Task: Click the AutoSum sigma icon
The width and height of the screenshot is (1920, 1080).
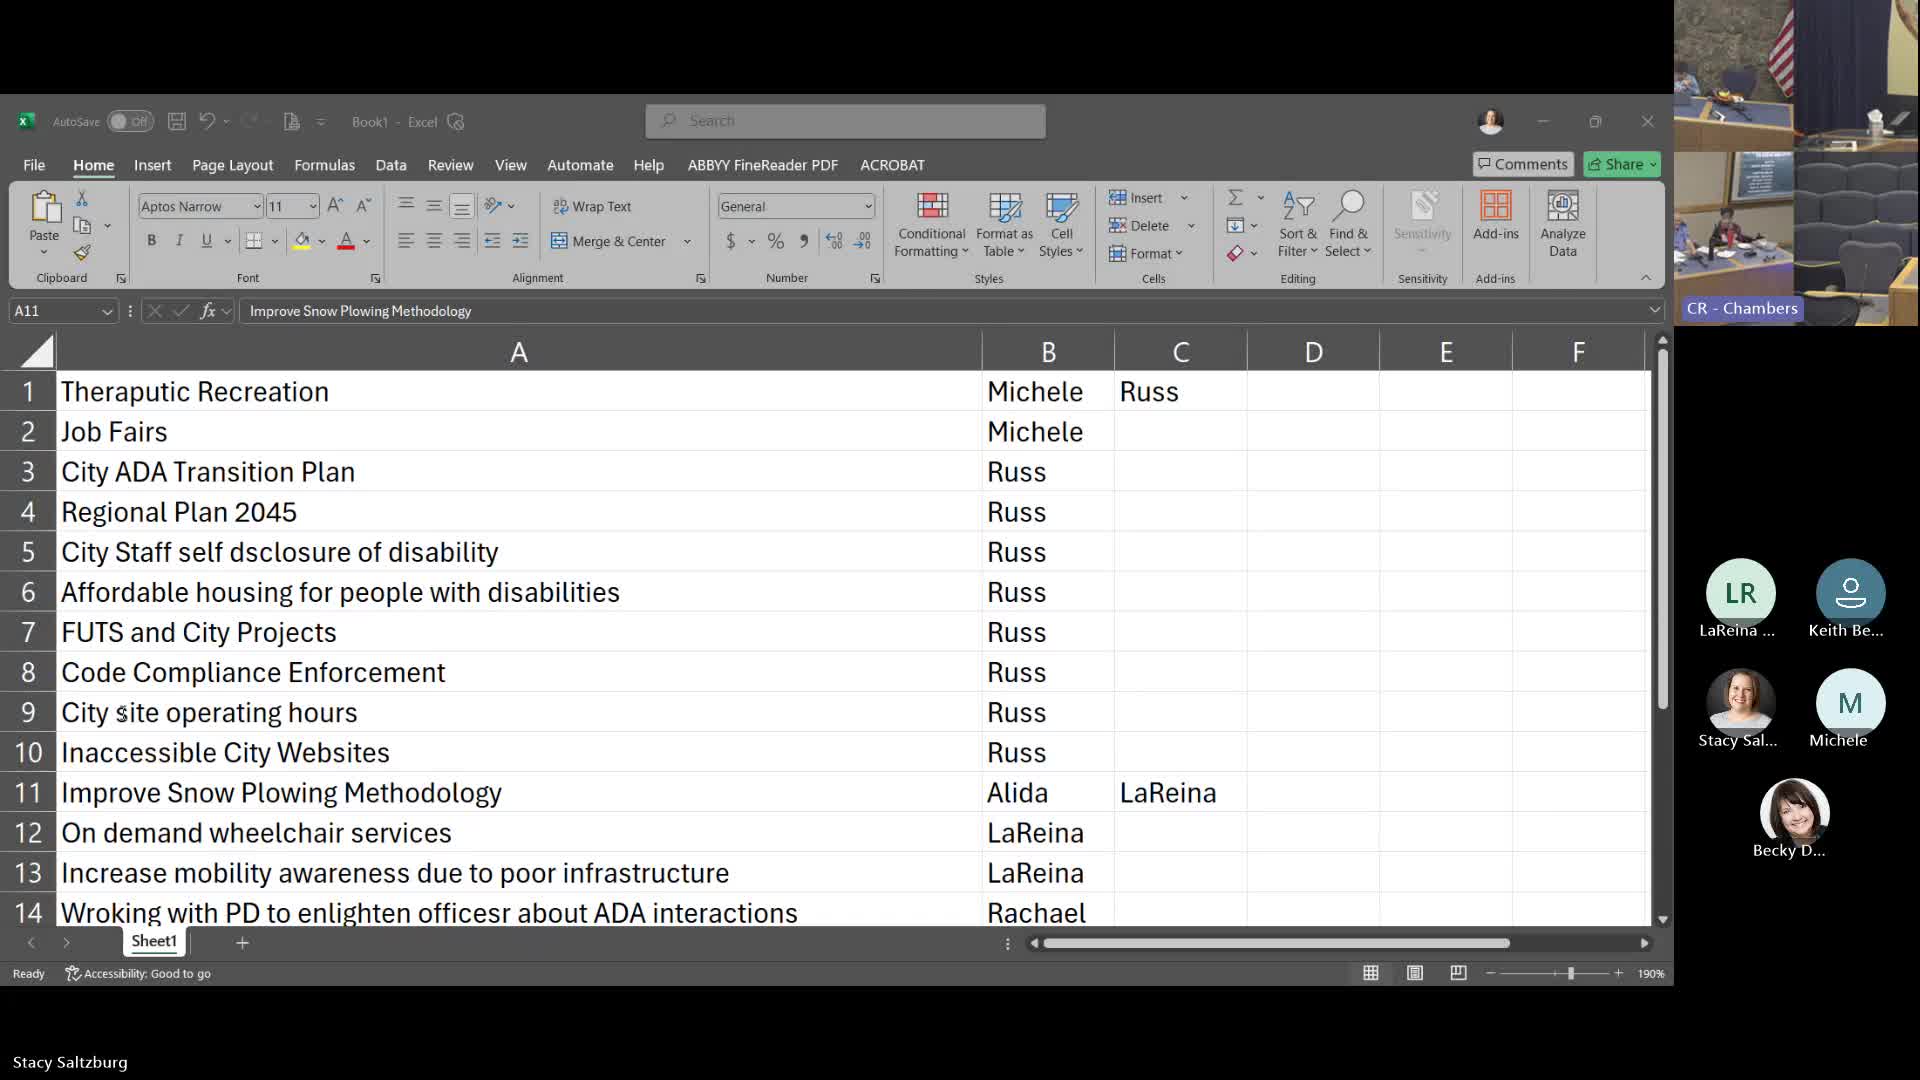Action: coord(1235,198)
